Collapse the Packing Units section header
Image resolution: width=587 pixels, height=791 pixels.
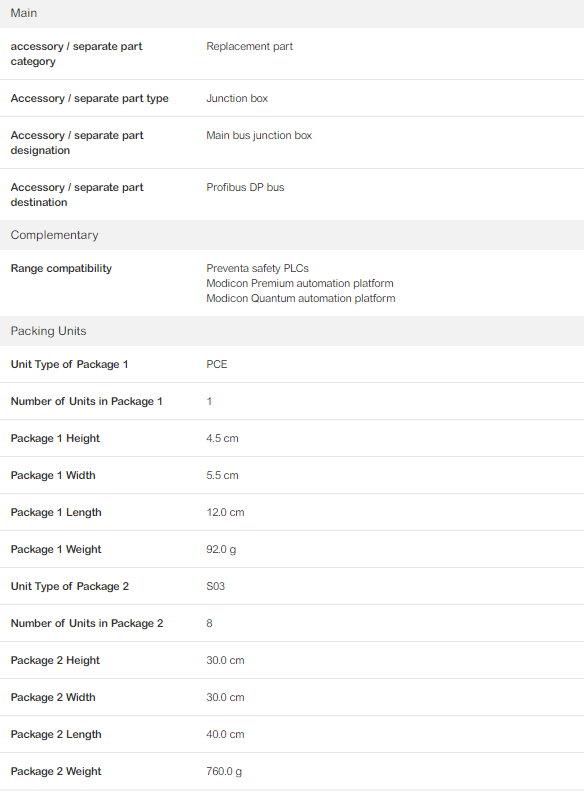(x=292, y=331)
